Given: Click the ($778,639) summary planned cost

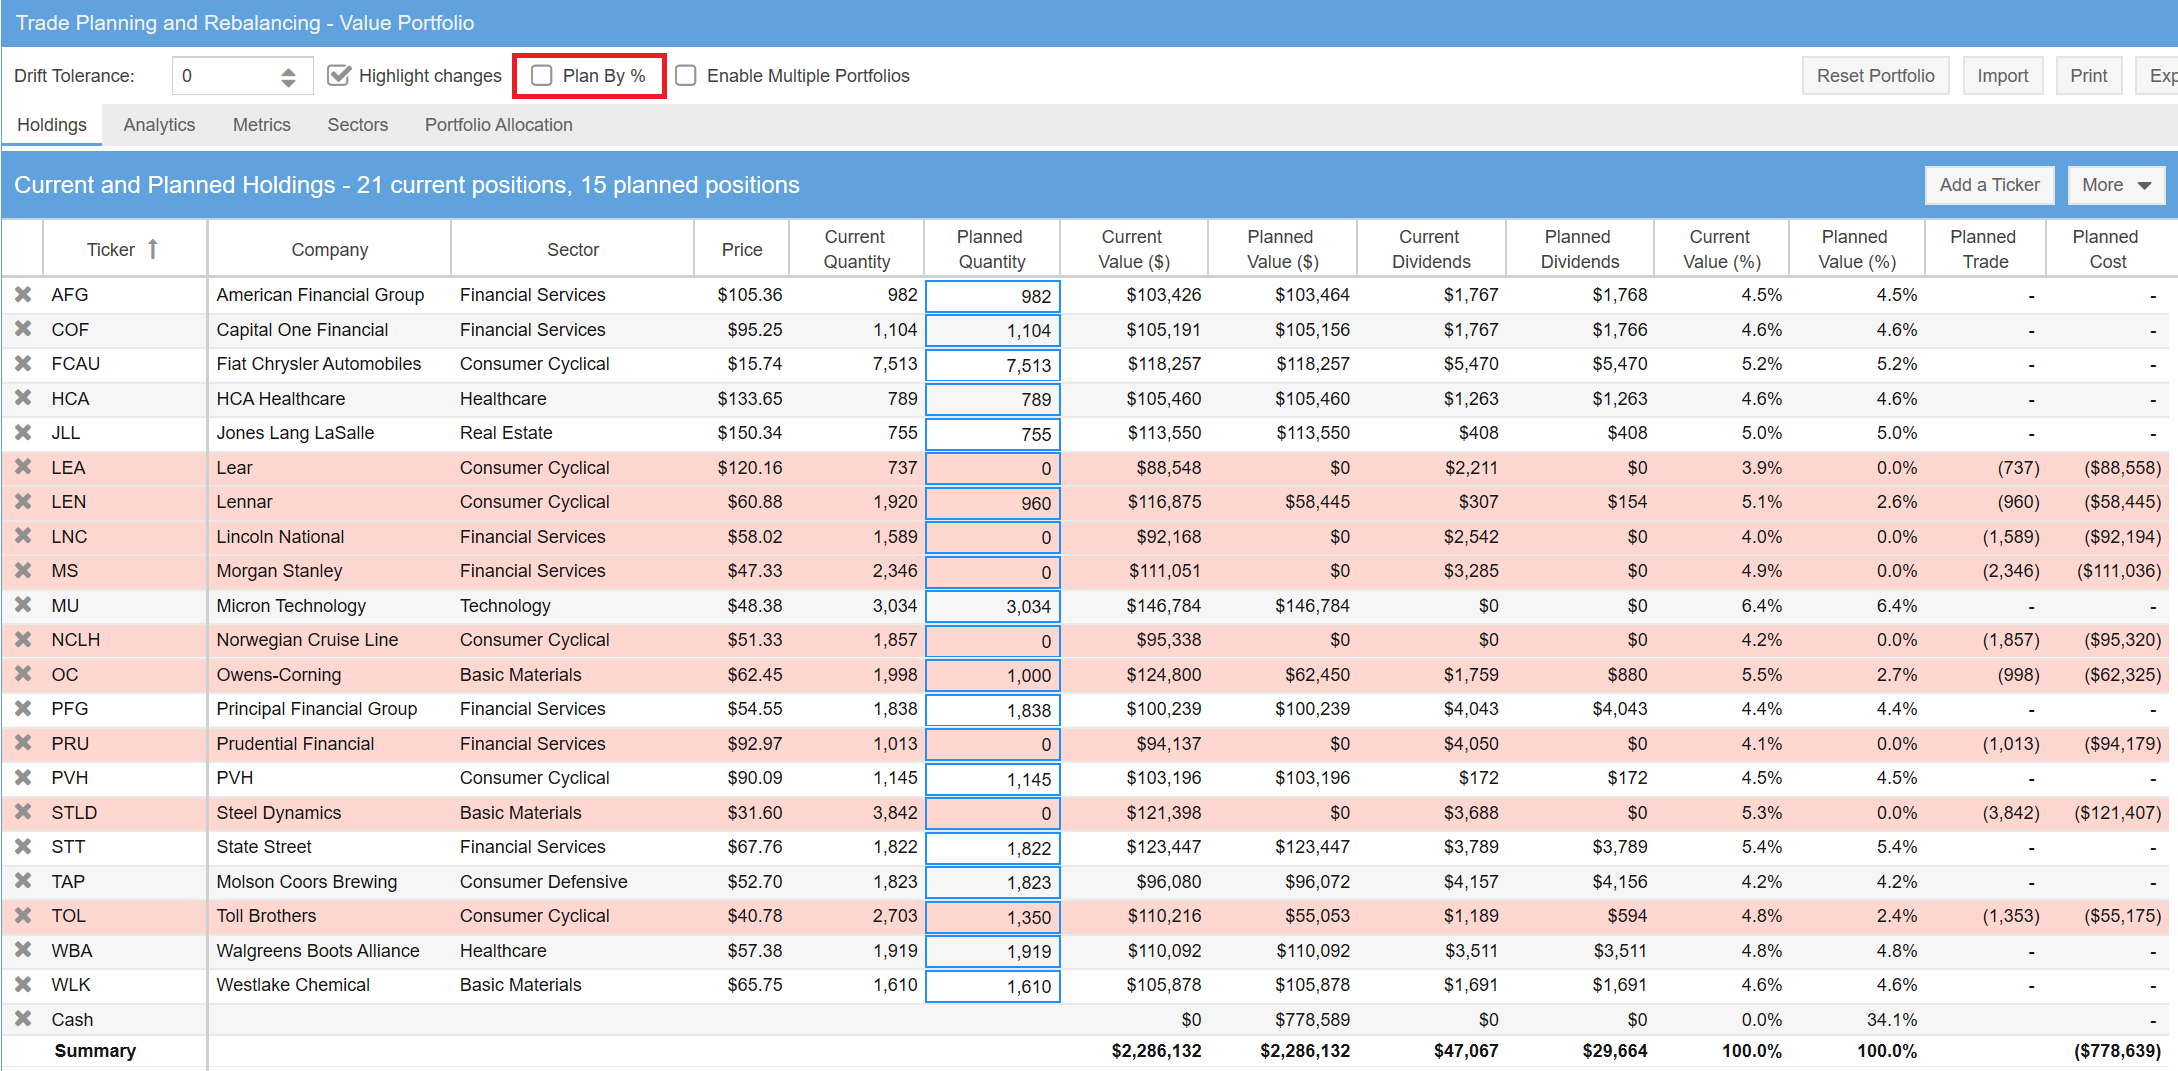Looking at the screenshot, I should 2117,1051.
